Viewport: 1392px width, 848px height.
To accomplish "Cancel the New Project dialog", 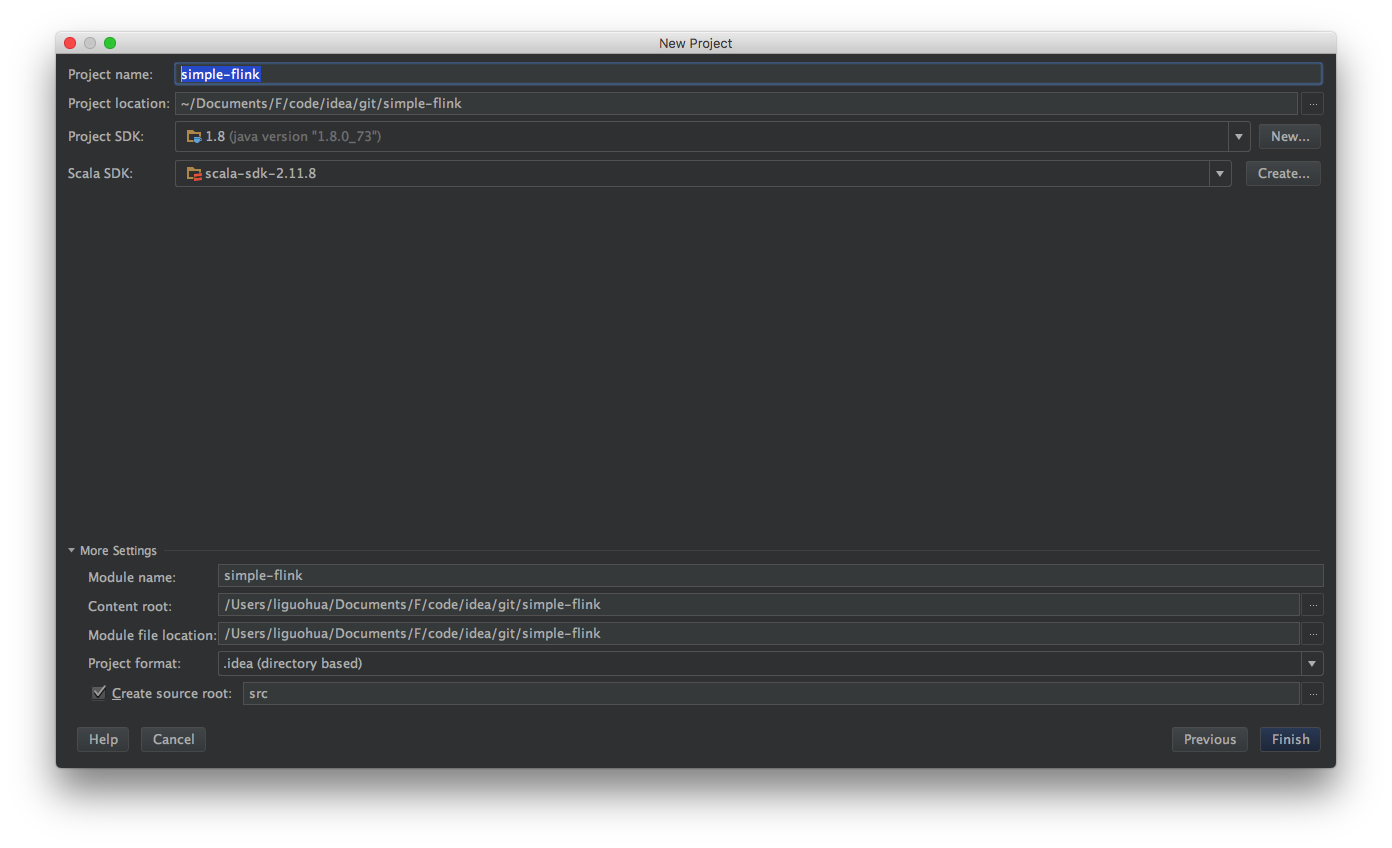I will (173, 739).
